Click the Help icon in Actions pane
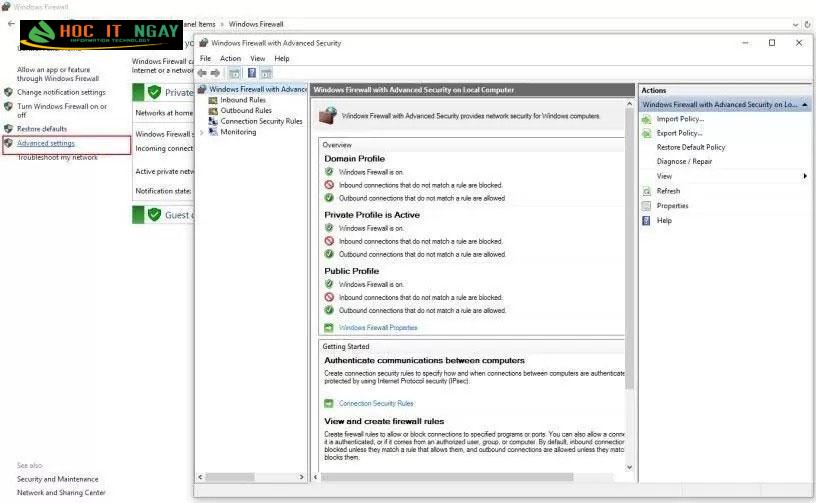This screenshot has height=503, width=816. (x=646, y=221)
